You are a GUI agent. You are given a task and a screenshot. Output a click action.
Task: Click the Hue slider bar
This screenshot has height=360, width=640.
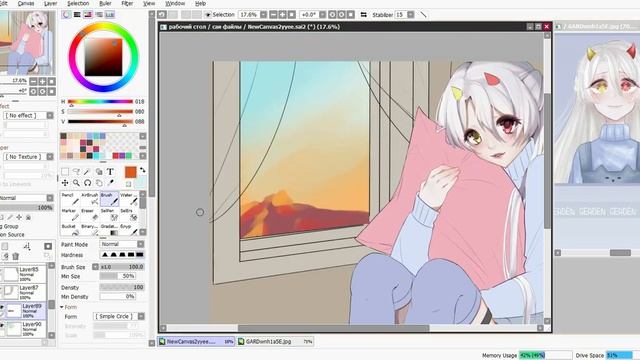pyautogui.click(x=100, y=101)
